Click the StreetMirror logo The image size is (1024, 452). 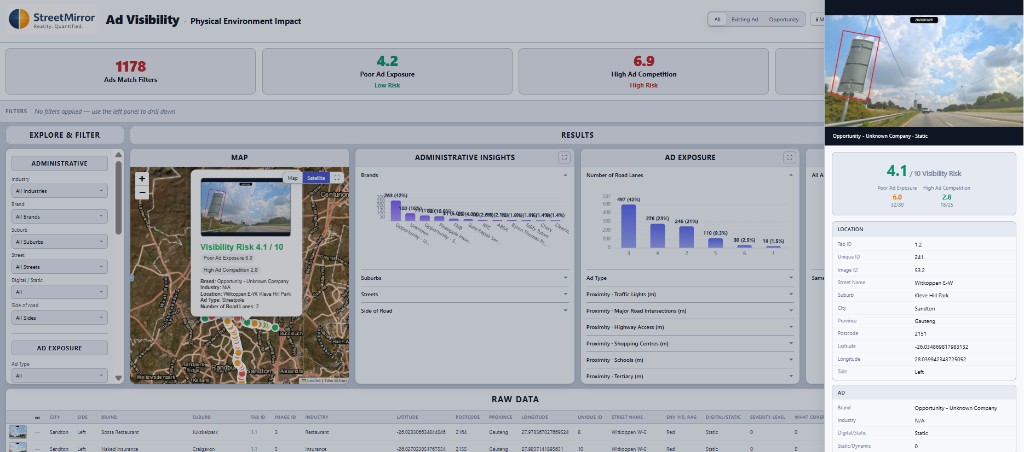pyautogui.click(x=52, y=20)
